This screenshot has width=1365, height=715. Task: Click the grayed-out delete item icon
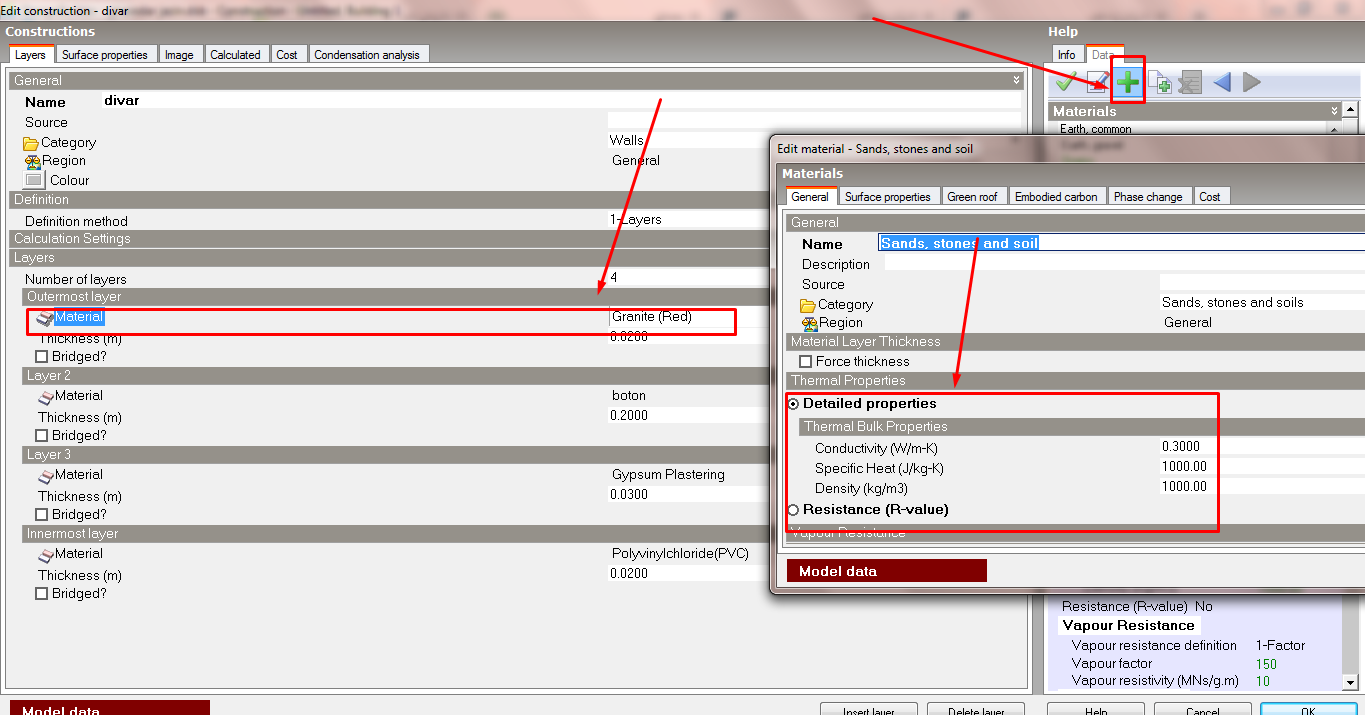coord(1190,82)
